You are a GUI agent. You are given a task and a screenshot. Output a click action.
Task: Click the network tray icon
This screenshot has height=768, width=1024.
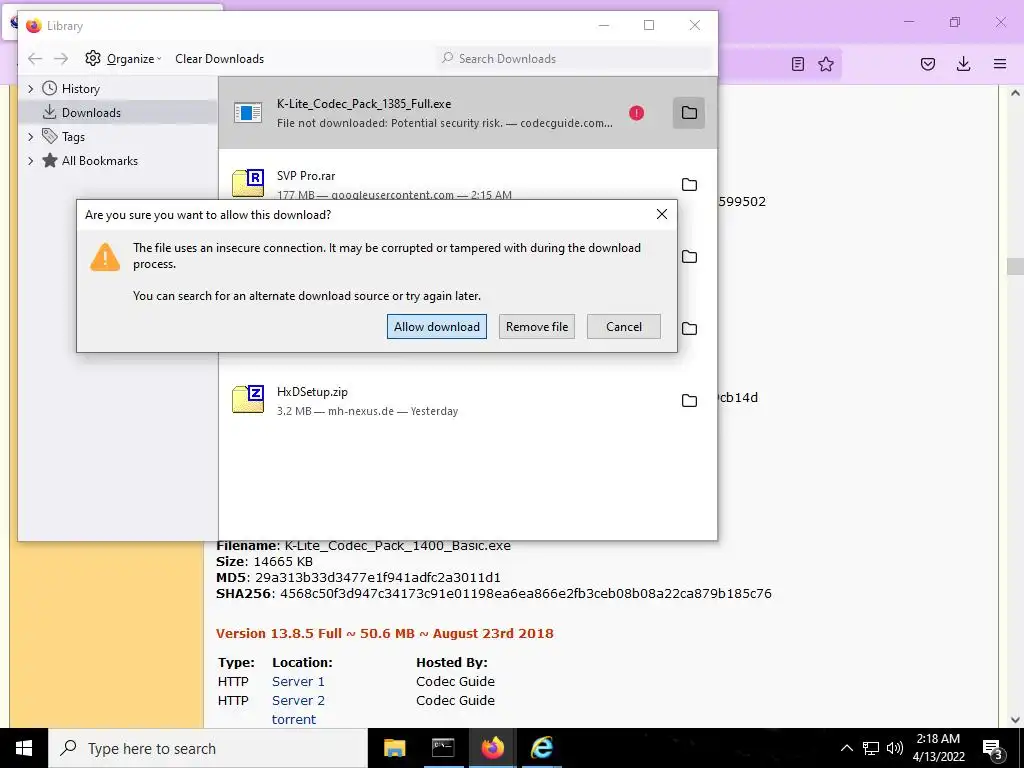click(871, 748)
